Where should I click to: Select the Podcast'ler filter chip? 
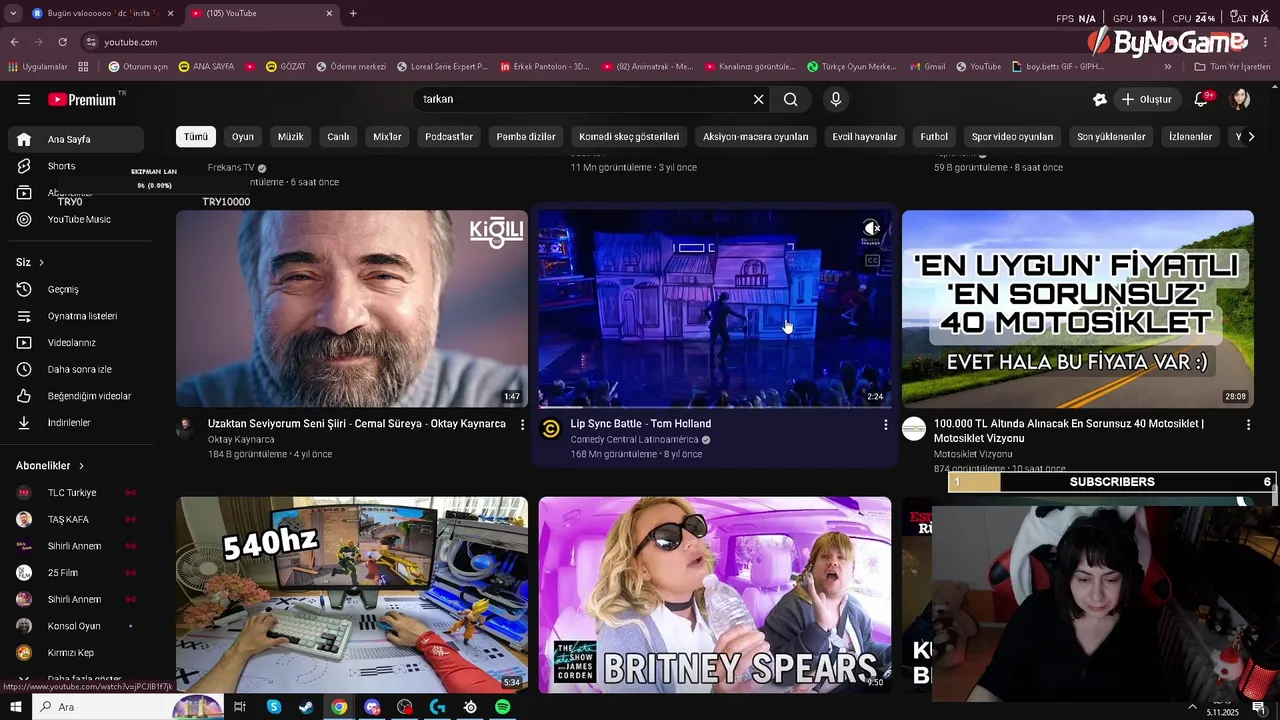coord(449,137)
